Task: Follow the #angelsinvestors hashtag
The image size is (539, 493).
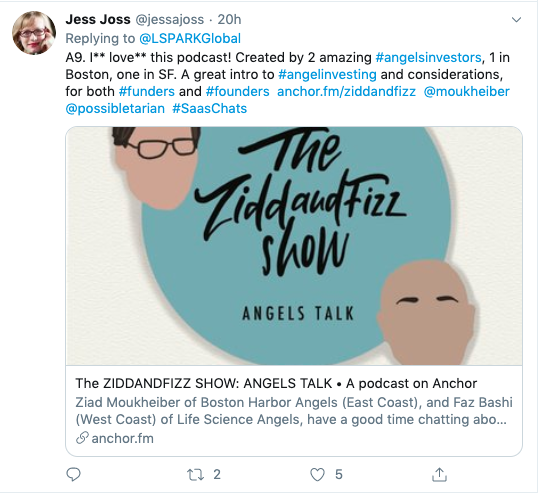Action: pos(428,57)
